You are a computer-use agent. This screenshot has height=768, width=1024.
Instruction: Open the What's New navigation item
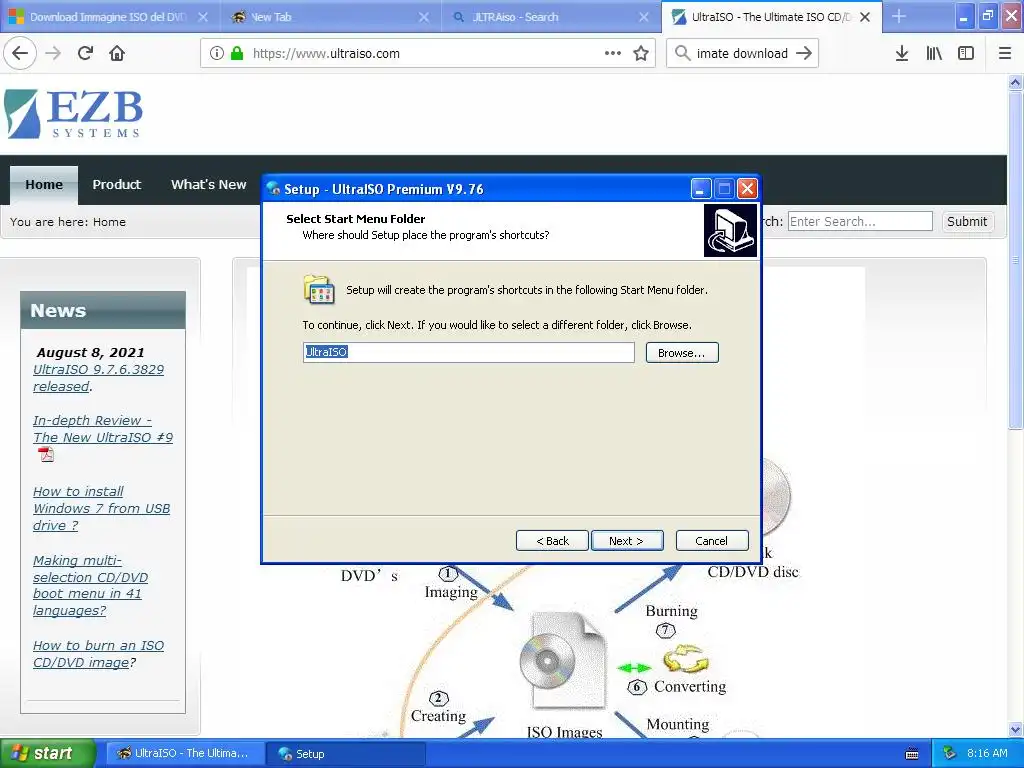[x=208, y=185]
